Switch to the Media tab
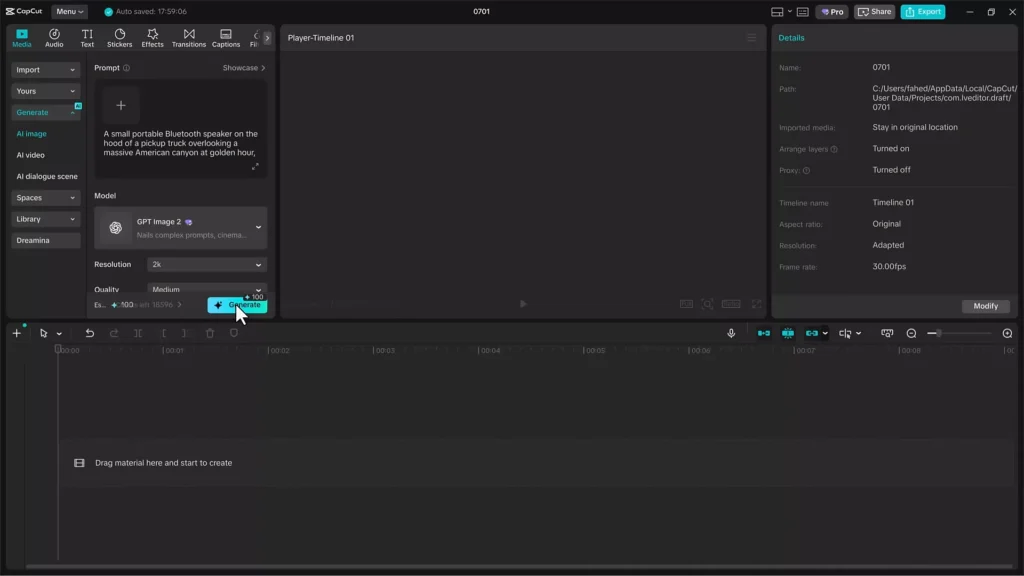The height and width of the screenshot is (576, 1024). tap(22, 38)
